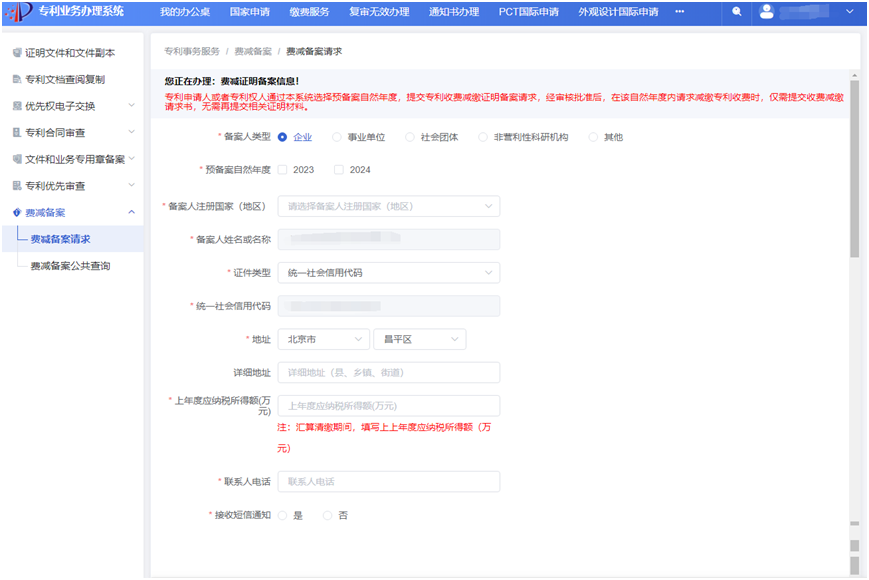Choose 否 for 接收短信通知

pos(328,514)
